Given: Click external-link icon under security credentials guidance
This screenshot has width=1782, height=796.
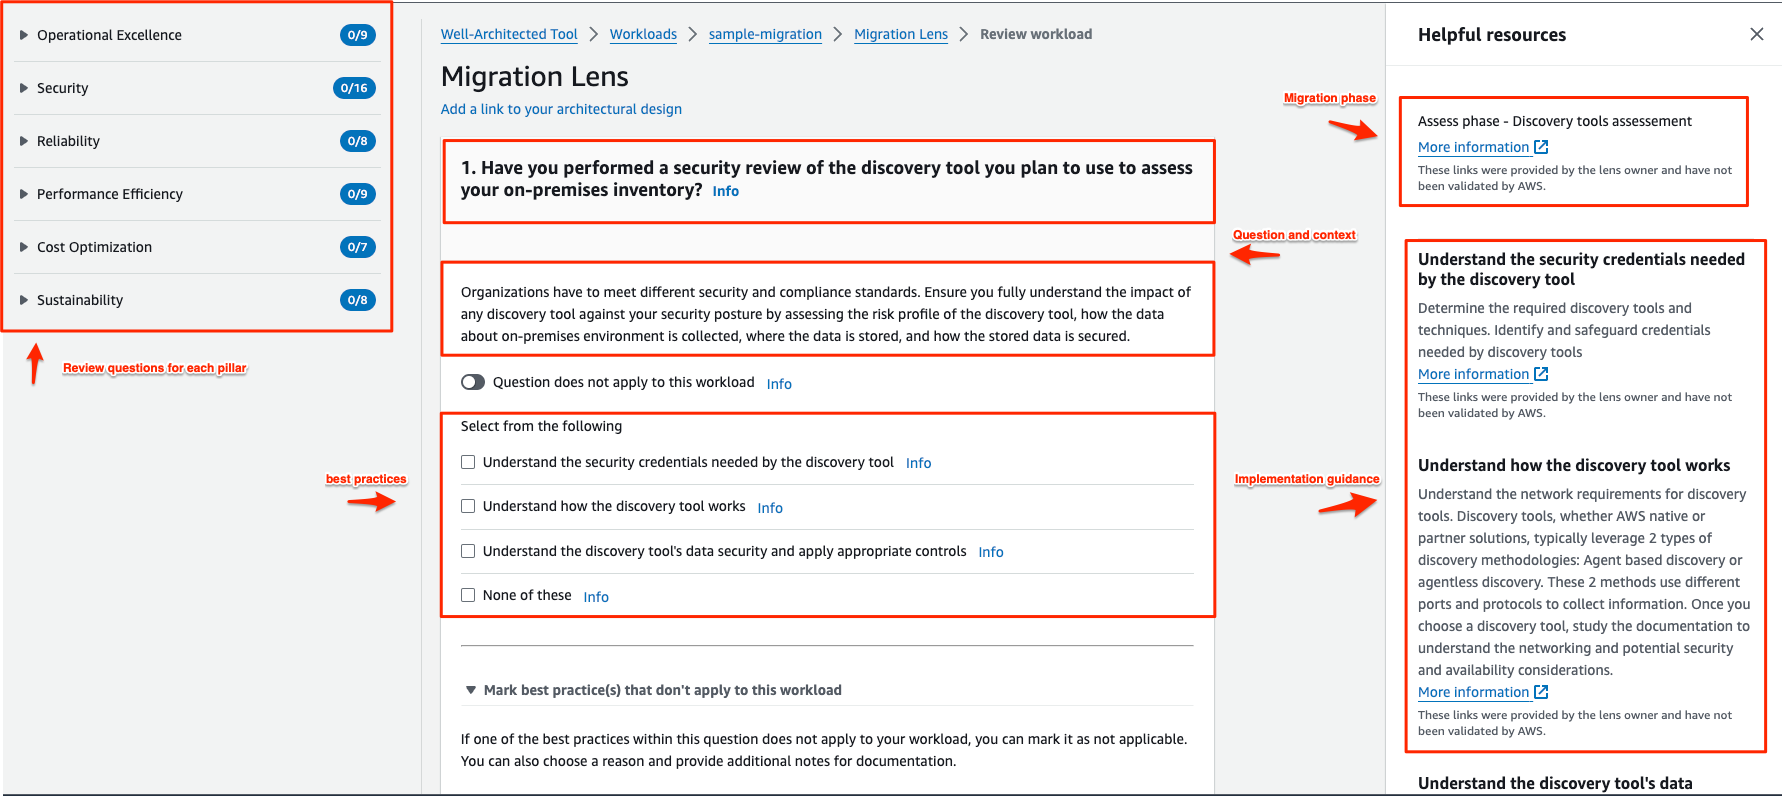Looking at the screenshot, I should click(x=1541, y=374).
